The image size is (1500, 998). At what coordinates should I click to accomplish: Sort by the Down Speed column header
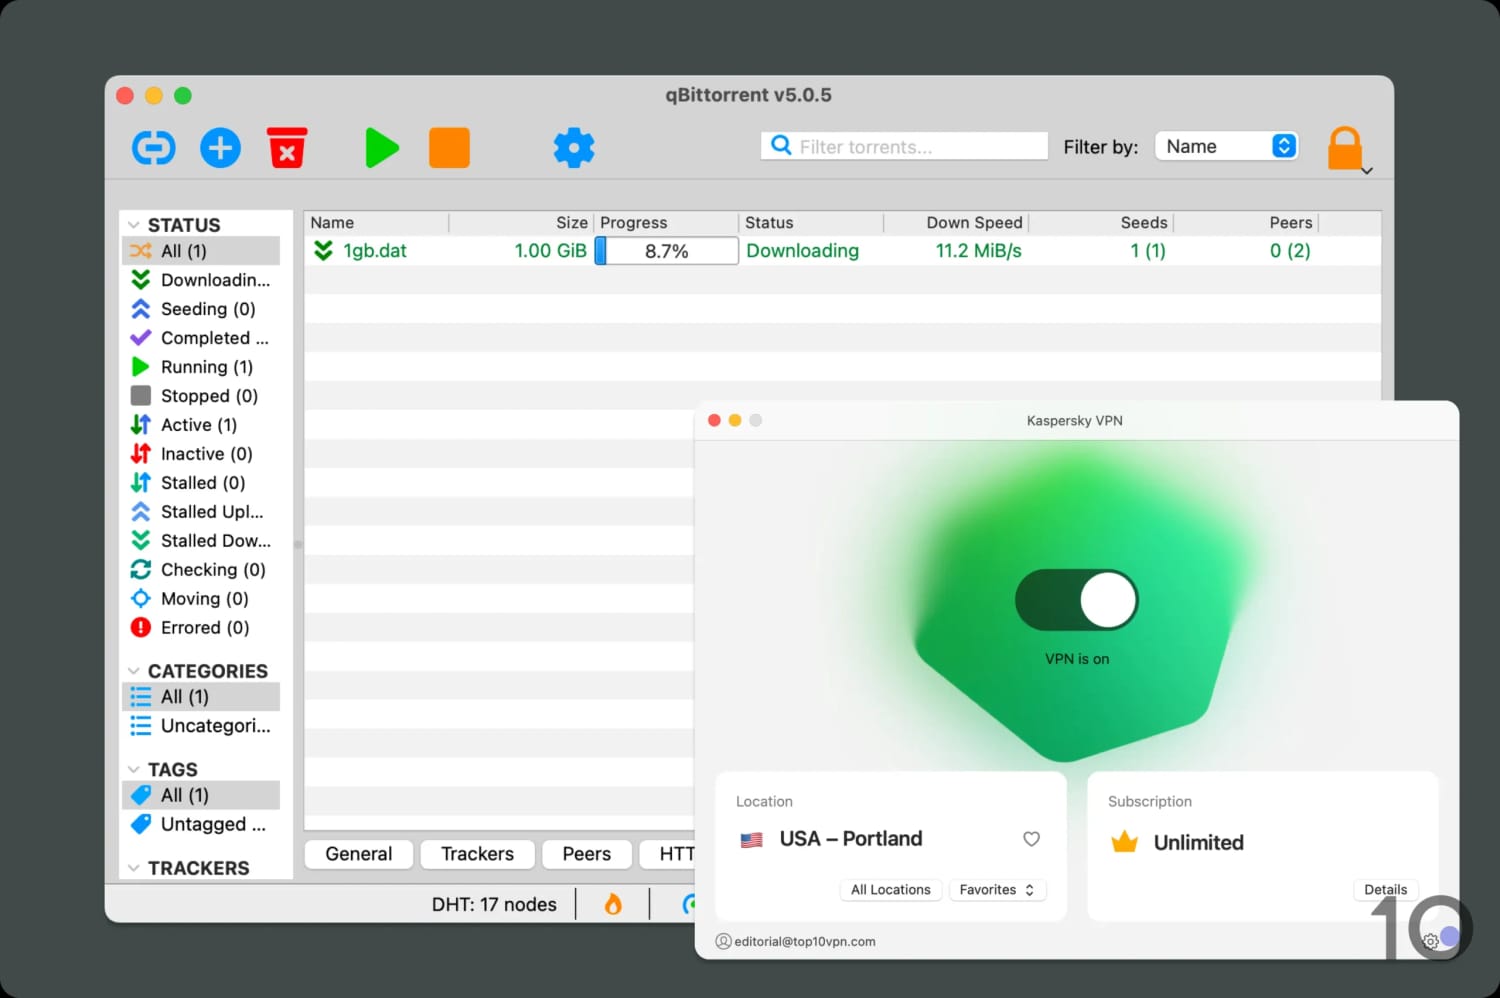956,223
